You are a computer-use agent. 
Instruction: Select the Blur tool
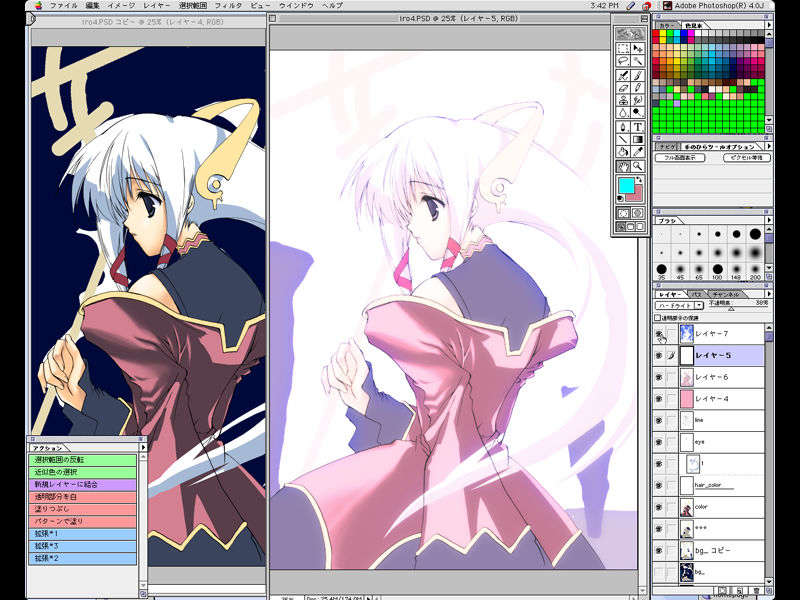[x=623, y=112]
